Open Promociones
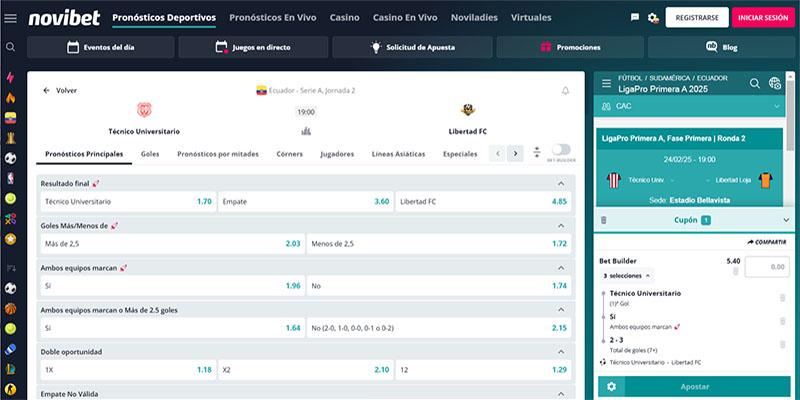The image size is (800, 400). click(x=570, y=47)
